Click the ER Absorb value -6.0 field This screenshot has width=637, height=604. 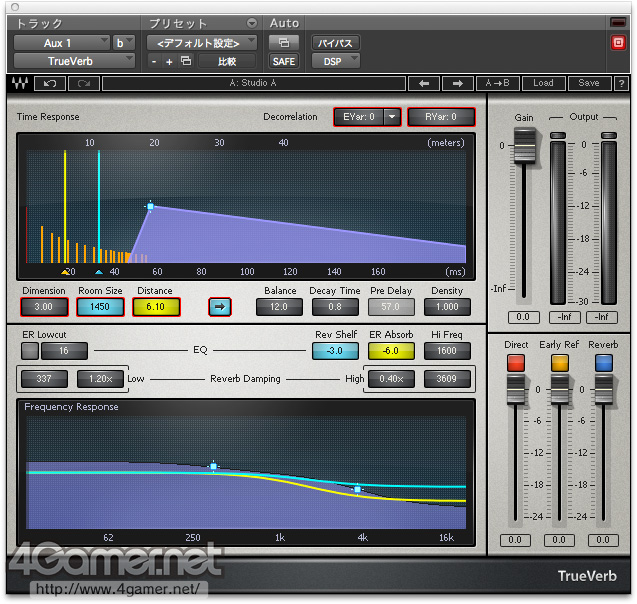391,351
